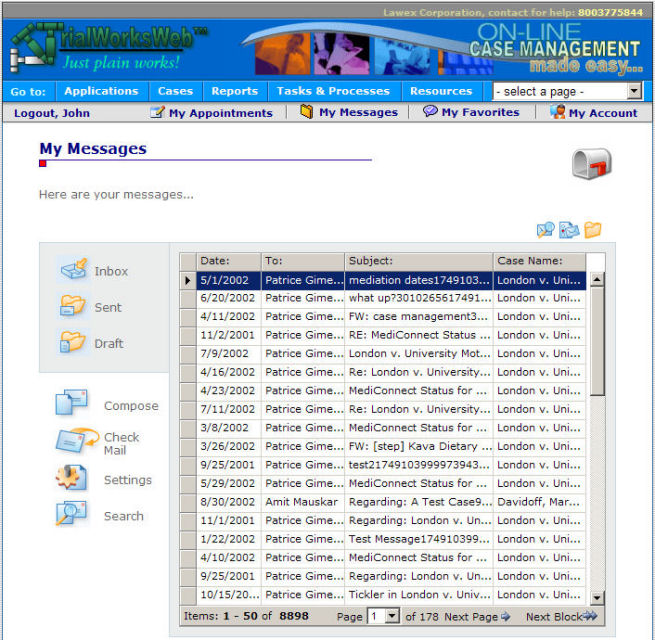The height and width of the screenshot is (640, 655).
Task: Click the Next Block double-arrow icon
Action: (x=590, y=616)
